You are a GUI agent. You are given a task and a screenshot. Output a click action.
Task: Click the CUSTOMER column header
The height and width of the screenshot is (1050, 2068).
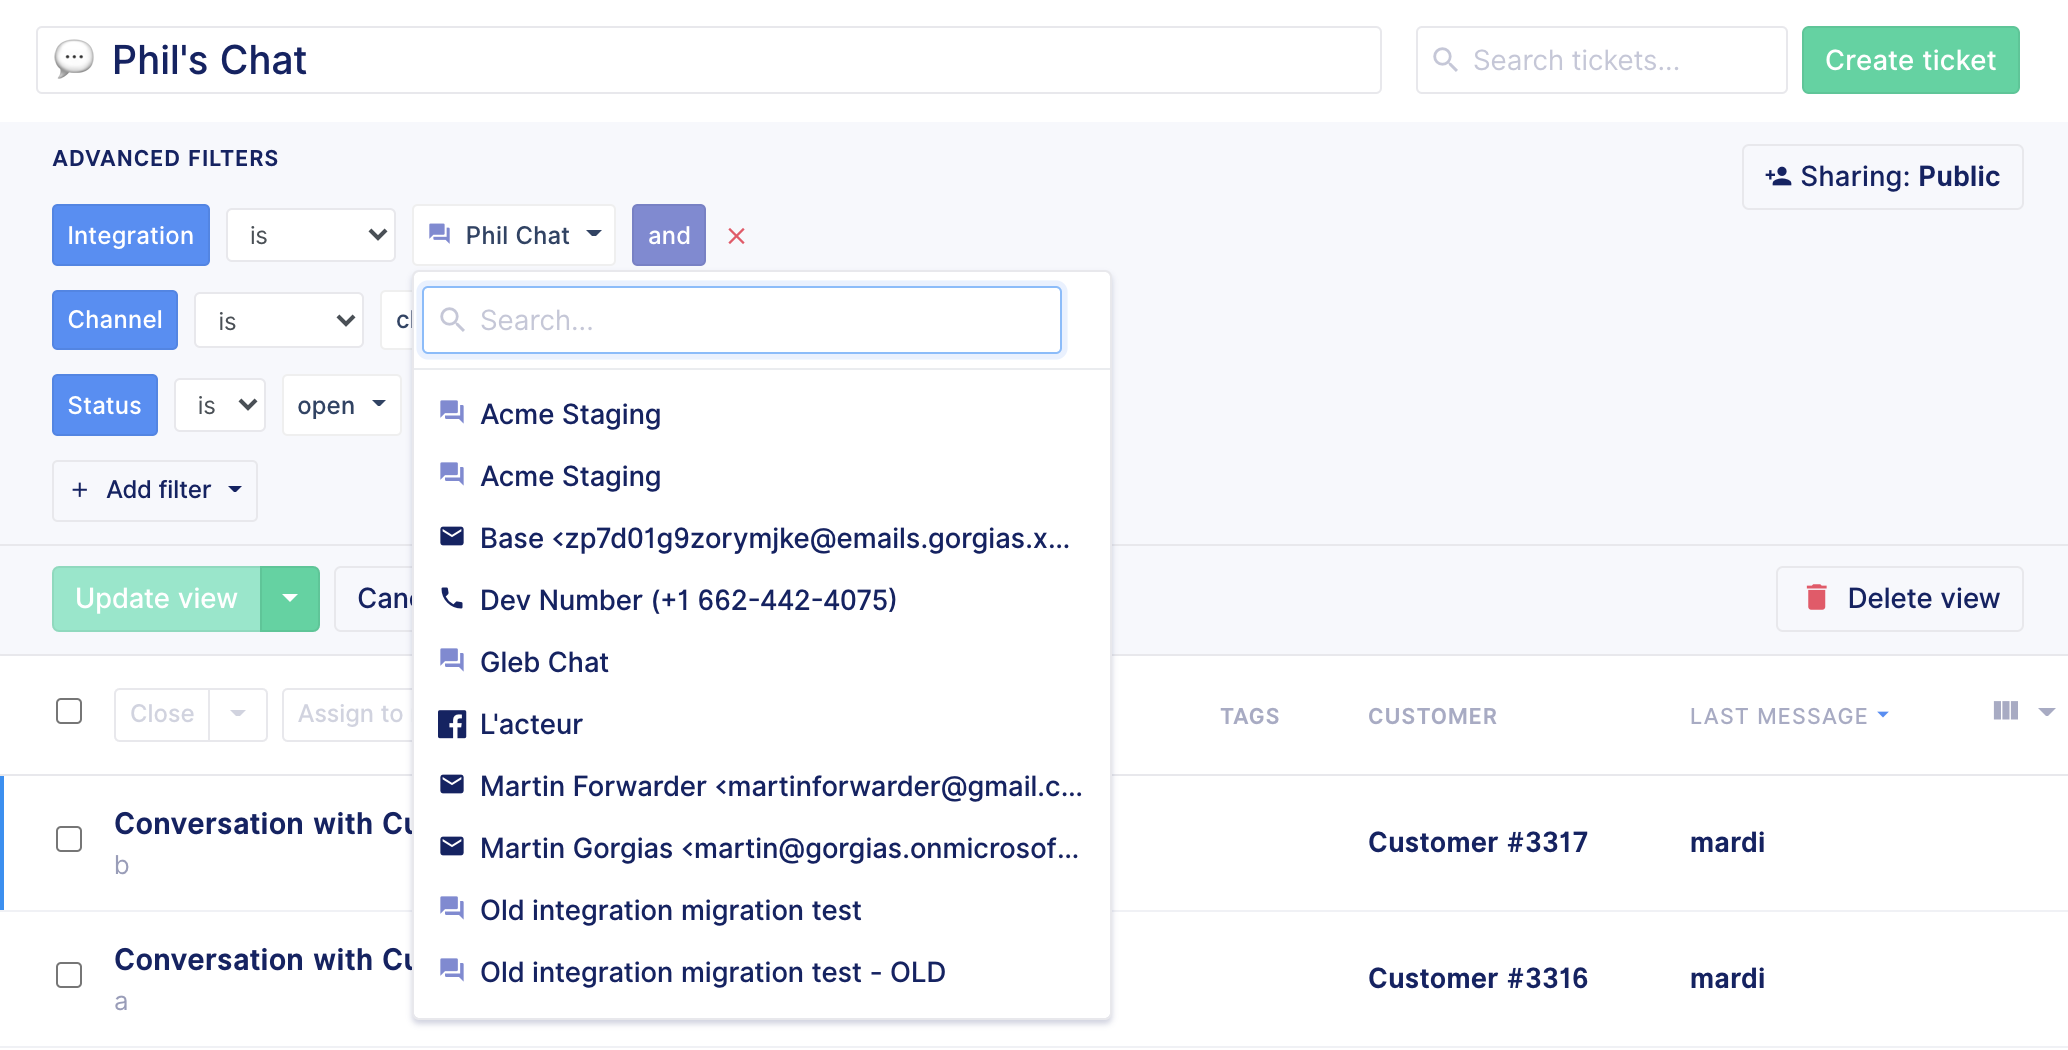point(1432,716)
